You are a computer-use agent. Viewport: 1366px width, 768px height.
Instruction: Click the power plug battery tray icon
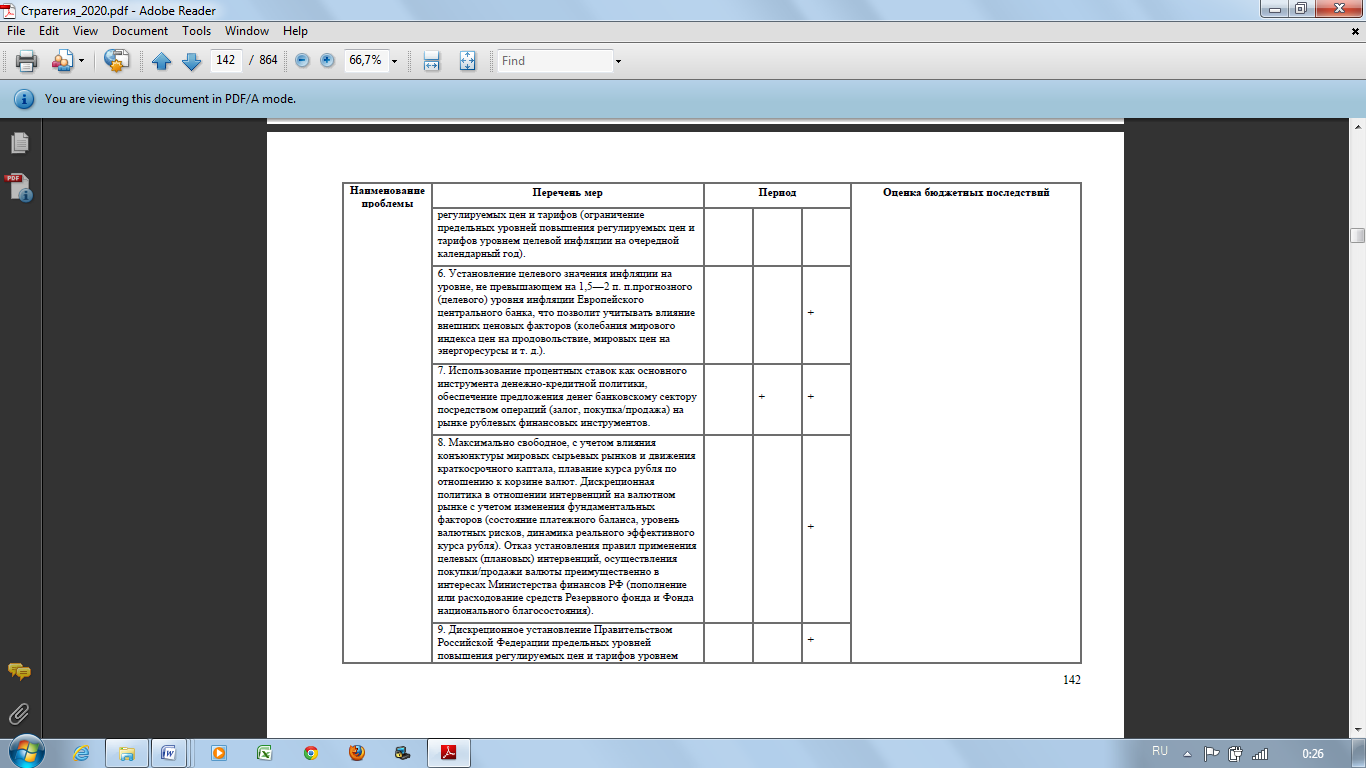[x=1236, y=753]
